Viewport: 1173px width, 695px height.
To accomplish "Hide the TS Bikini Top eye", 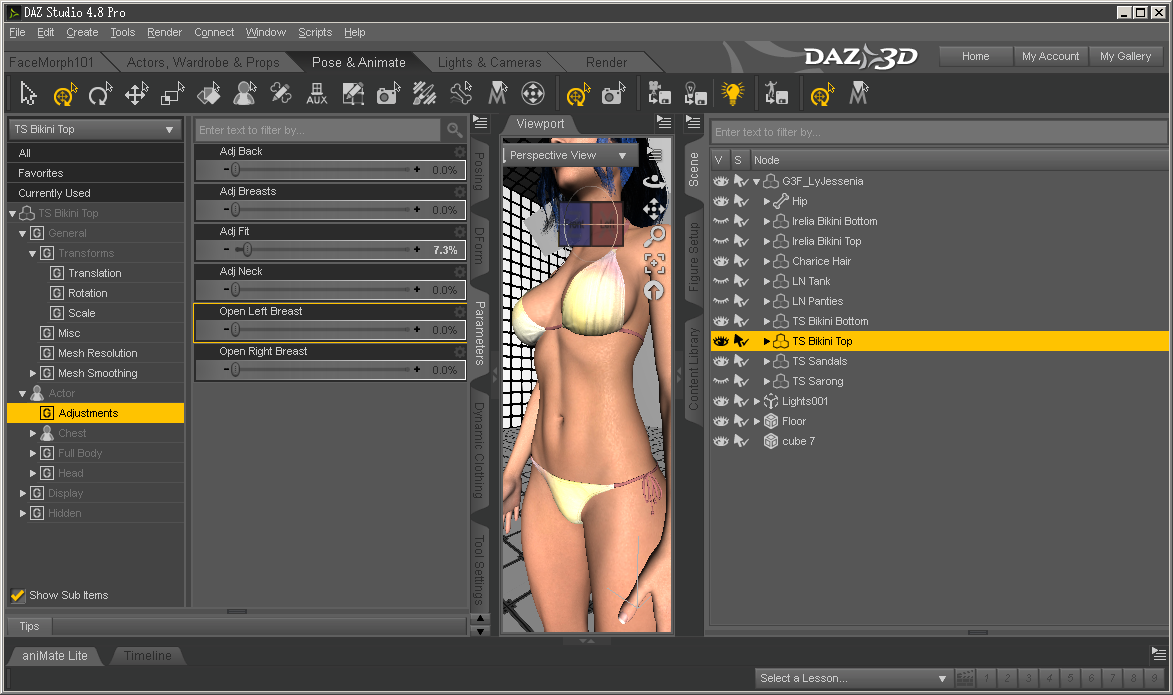I will pyautogui.click(x=720, y=341).
